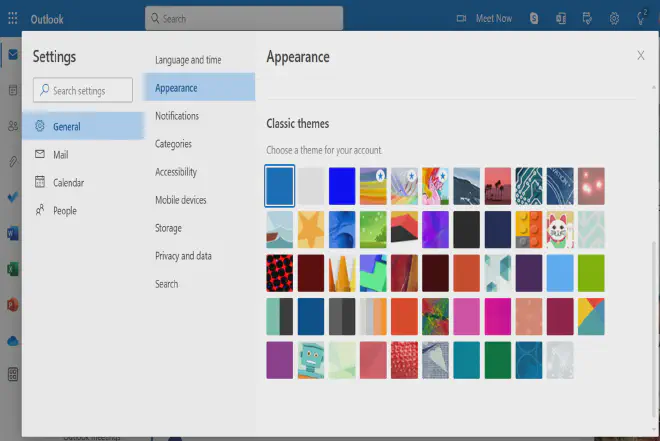Open Excel from the left app rail
This screenshot has height=441, width=660.
pos(13,269)
